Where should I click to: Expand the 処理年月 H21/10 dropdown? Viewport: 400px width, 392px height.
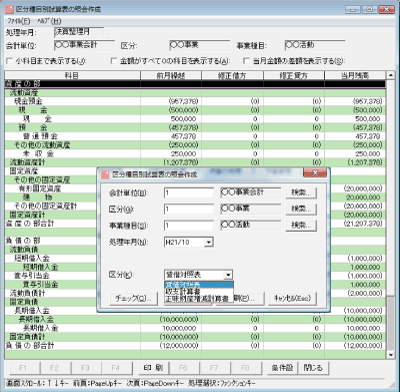pos(208,242)
